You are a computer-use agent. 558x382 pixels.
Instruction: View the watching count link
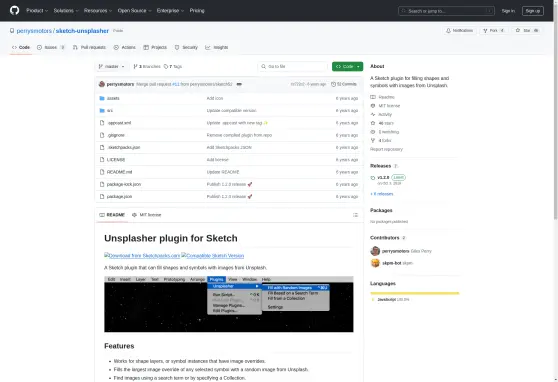tap(385, 132)
